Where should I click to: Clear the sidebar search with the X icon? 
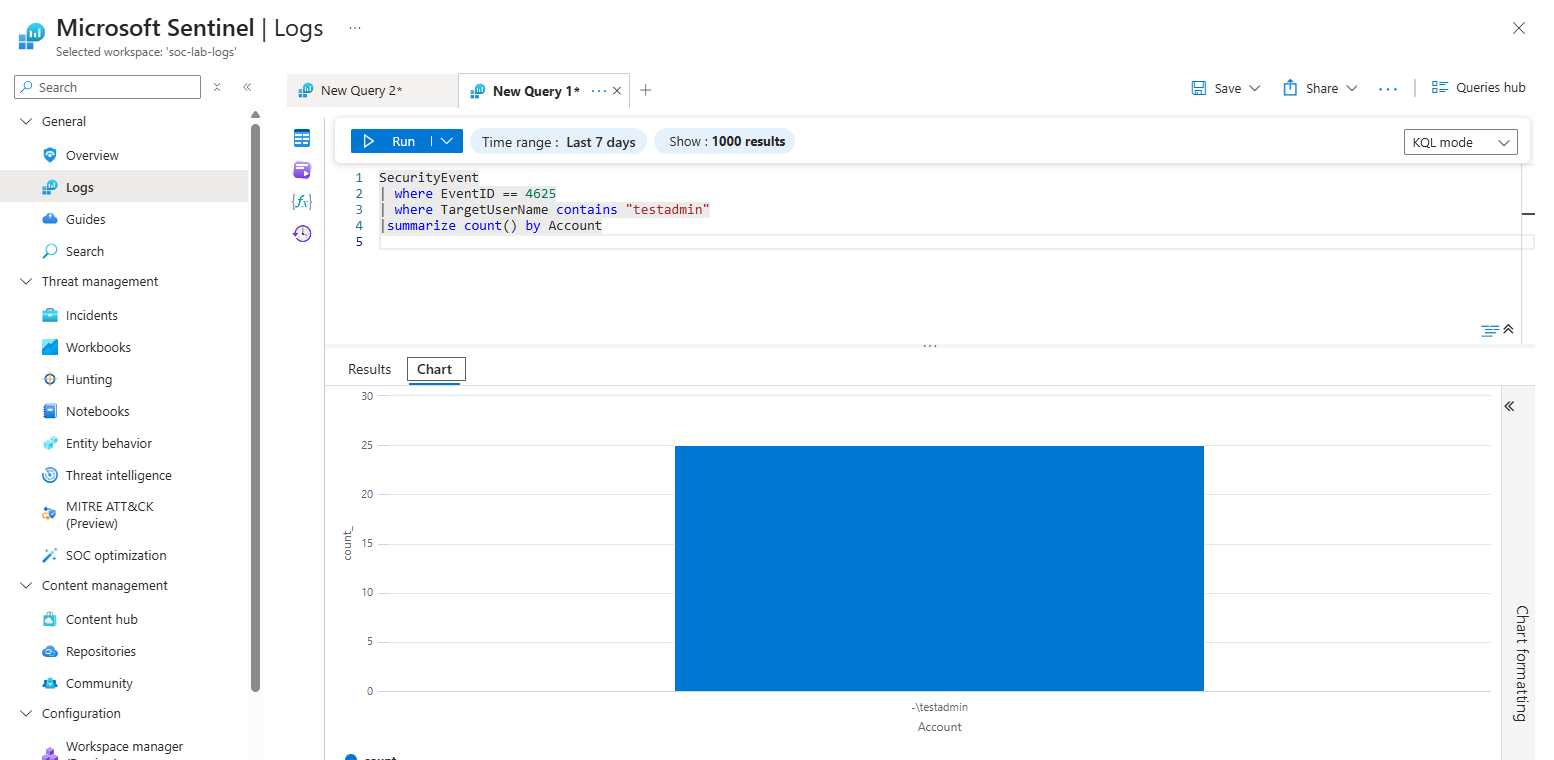217,87
